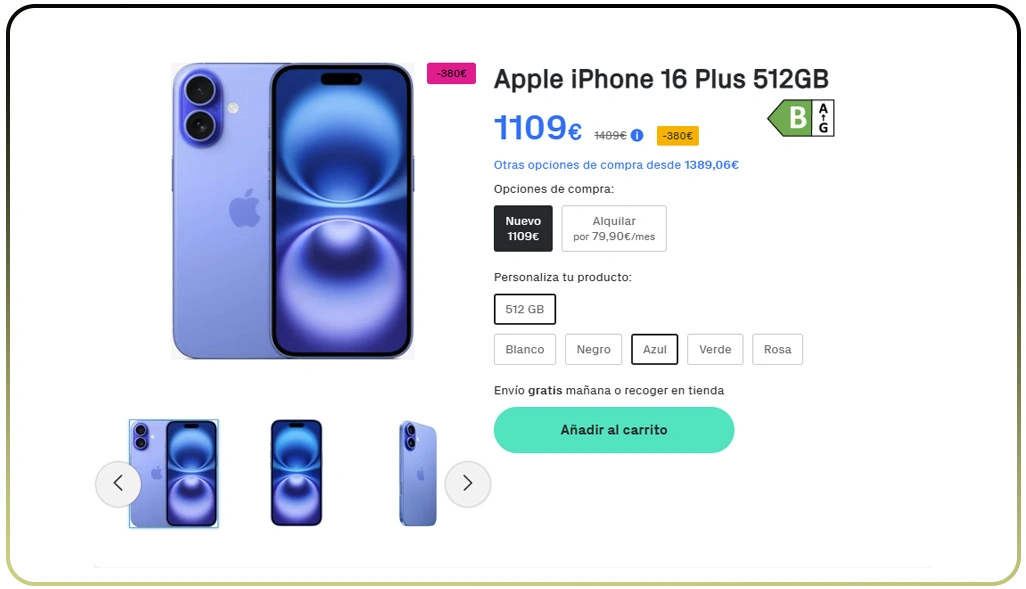Open Otras opciones de compra link
1026x589 pixels.
[x=616, y=165]
